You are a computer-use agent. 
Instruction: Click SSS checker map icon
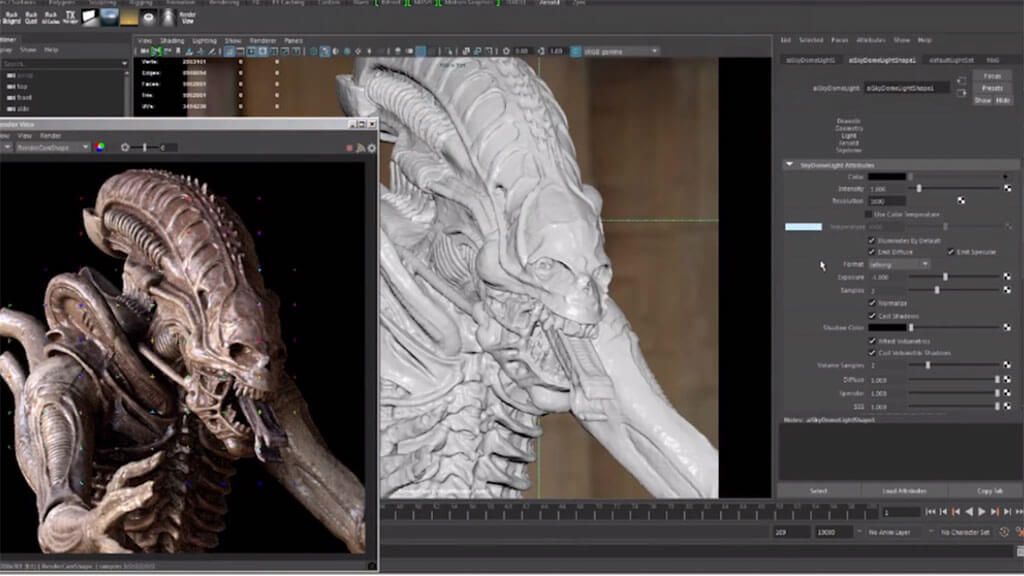click(1007, 406)
